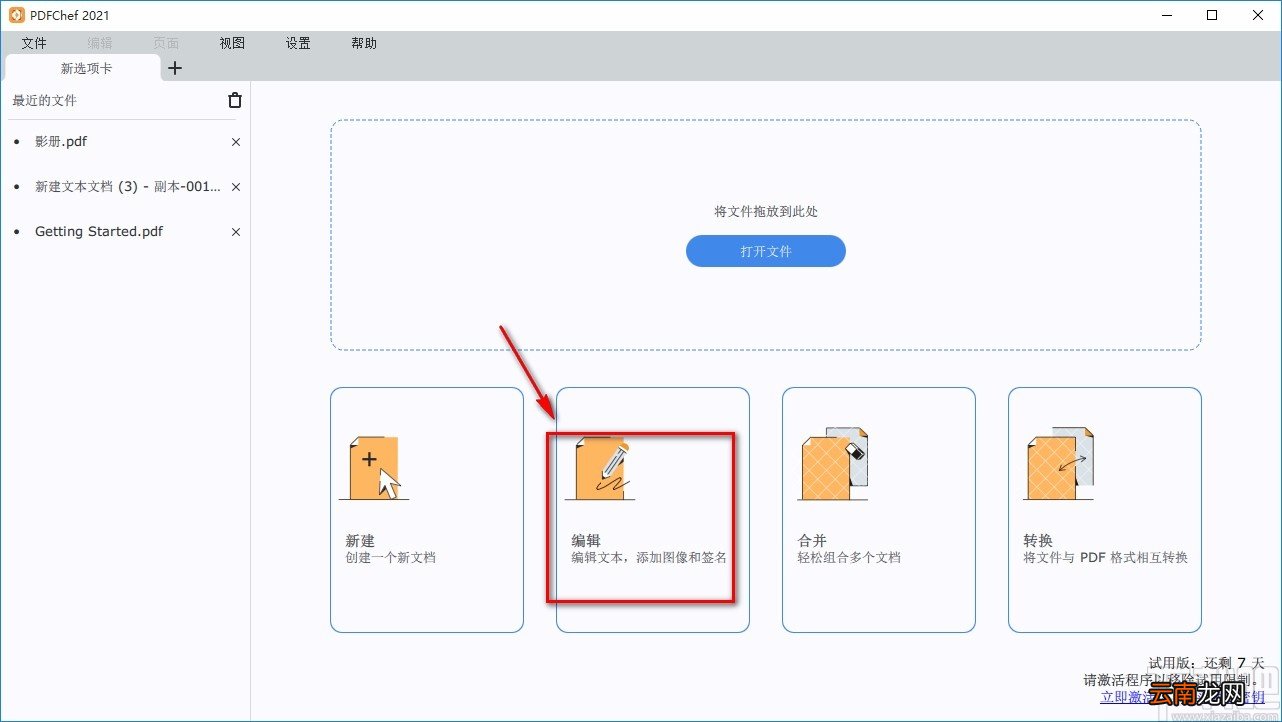
Task: Select the 编辑 card title
Action: tap(586, 540)
